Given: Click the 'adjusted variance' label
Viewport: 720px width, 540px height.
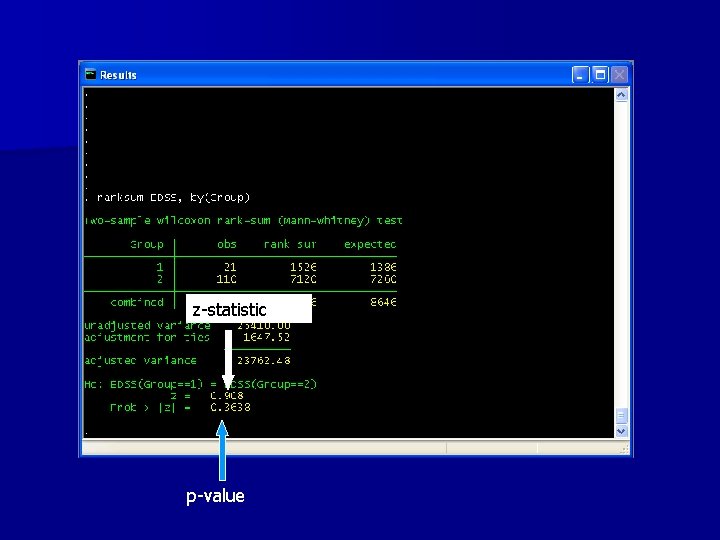Looking at the screenshot, I should click(141, 361).
